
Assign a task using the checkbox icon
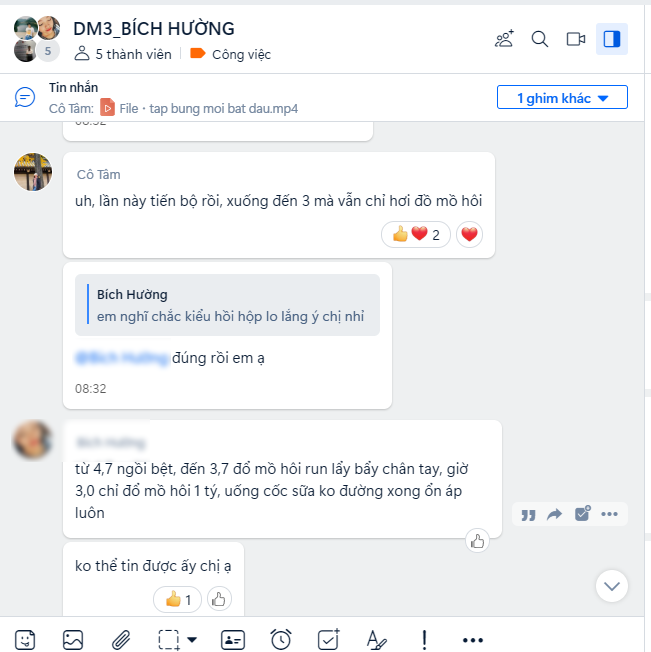coord(329,639)
